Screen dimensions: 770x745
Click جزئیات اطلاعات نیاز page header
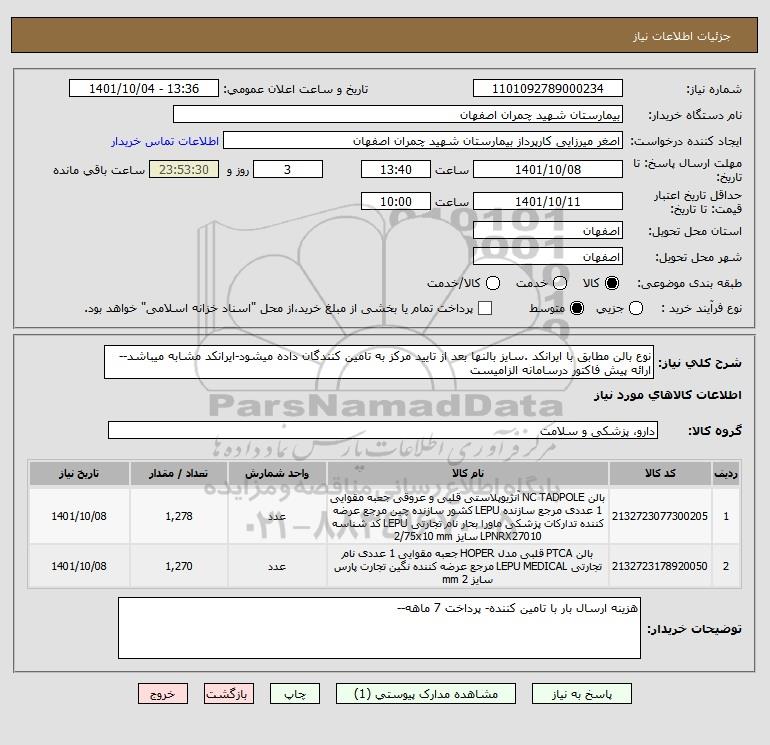[x=682, y=36]
